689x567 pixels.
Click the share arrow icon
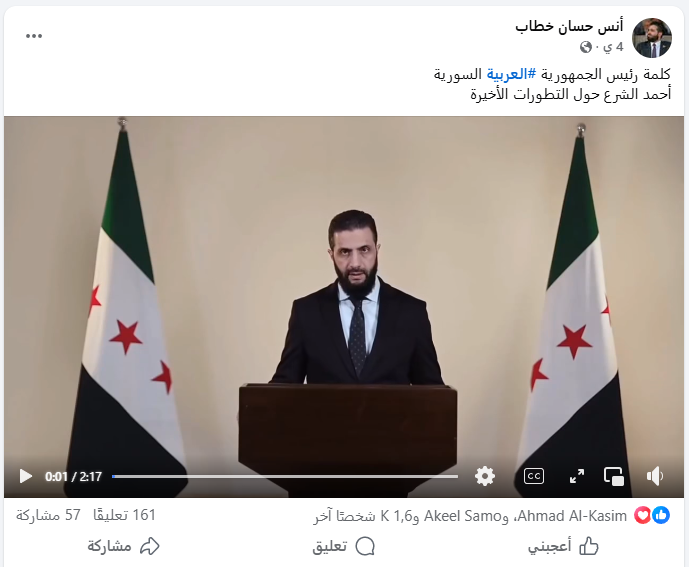coord(149,546)
